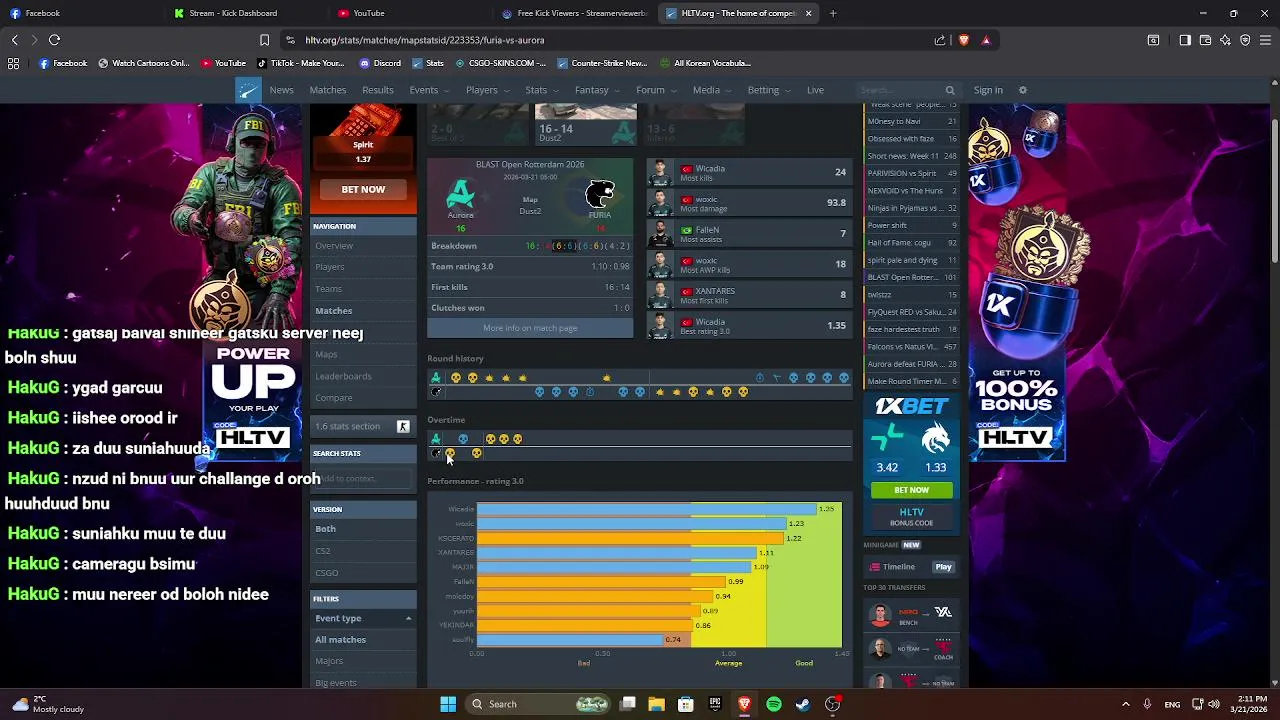Click the FURIA panther logo in match box

click(600, 193)
